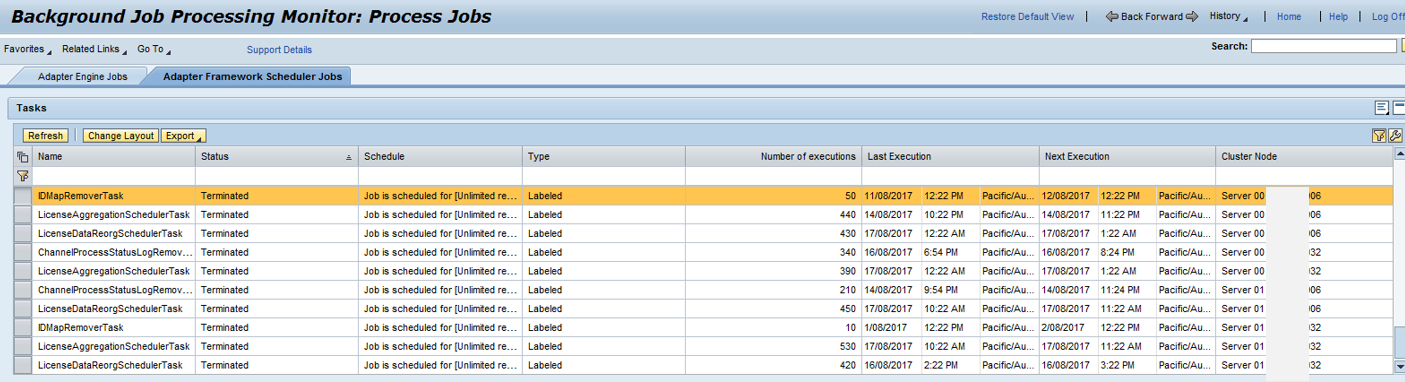The width and height of the screenshot is (1405, 382).
Task: Click the filter row funnel icon
Action: pyautogui.click(x=23, y=176)
